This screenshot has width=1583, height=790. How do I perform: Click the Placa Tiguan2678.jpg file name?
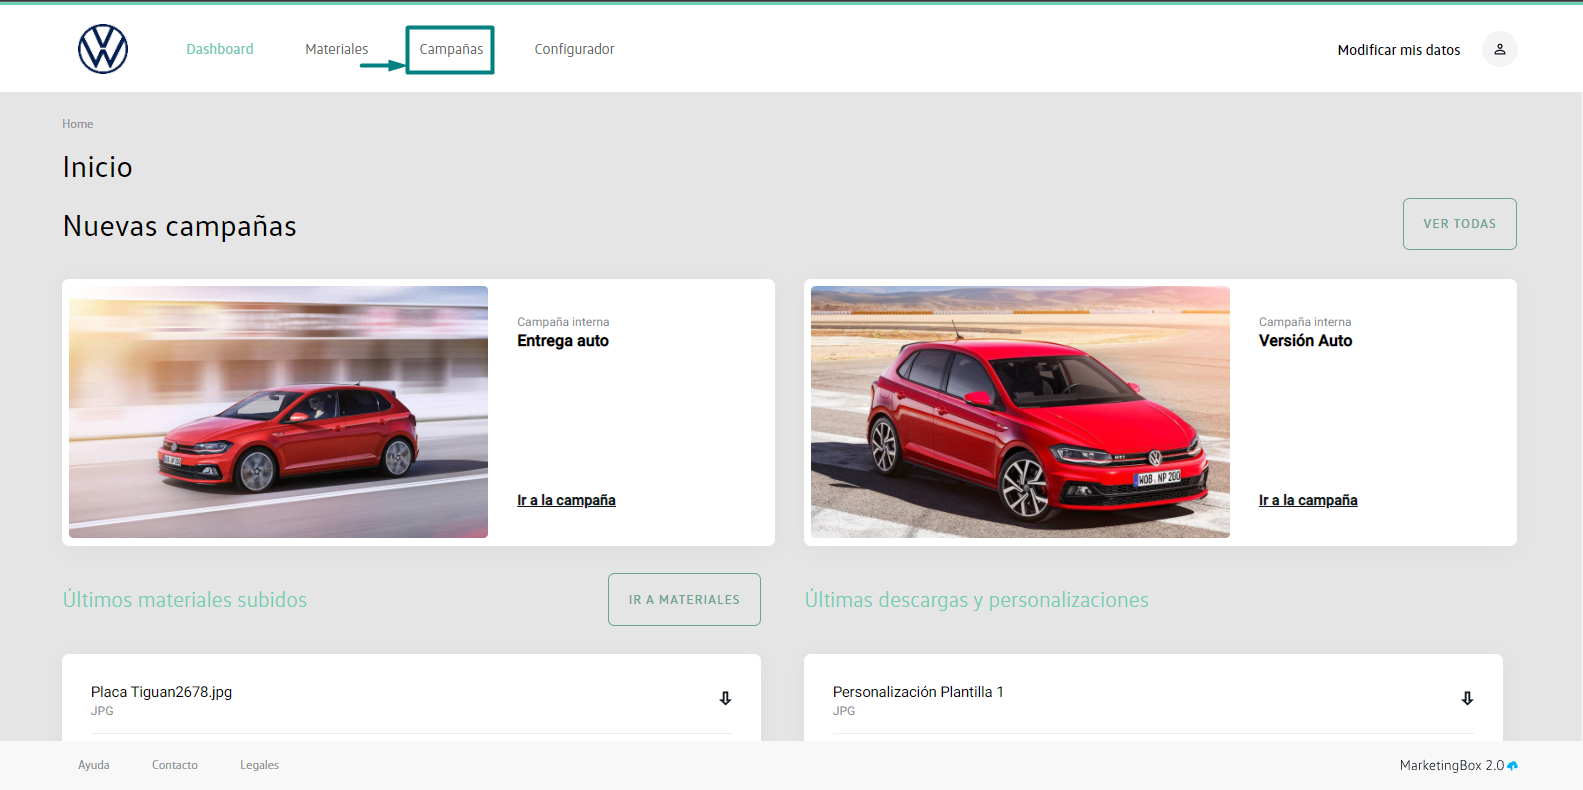coord(161,692)
